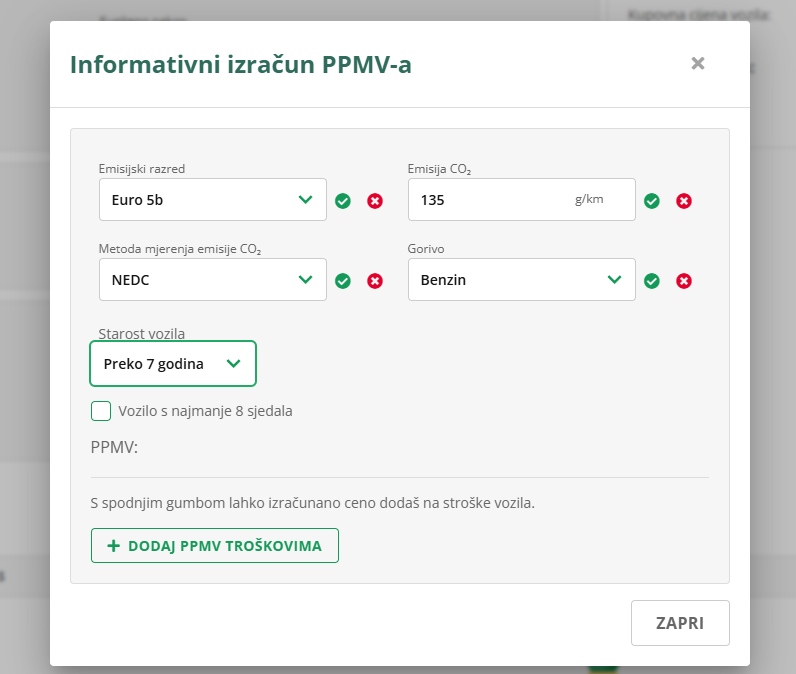Image resolution: width=796 pixels, height=674 pixels.
Task: Click red X next to Gorivo
Action: pyautogui.click(x=684, y=281)
